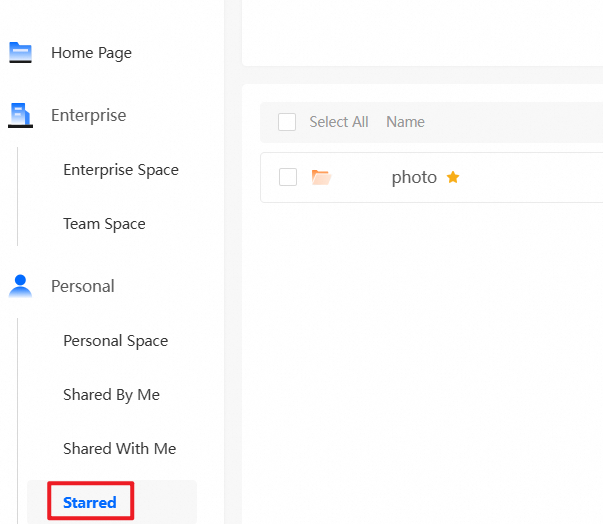Go to Team Space

point(104,224)
